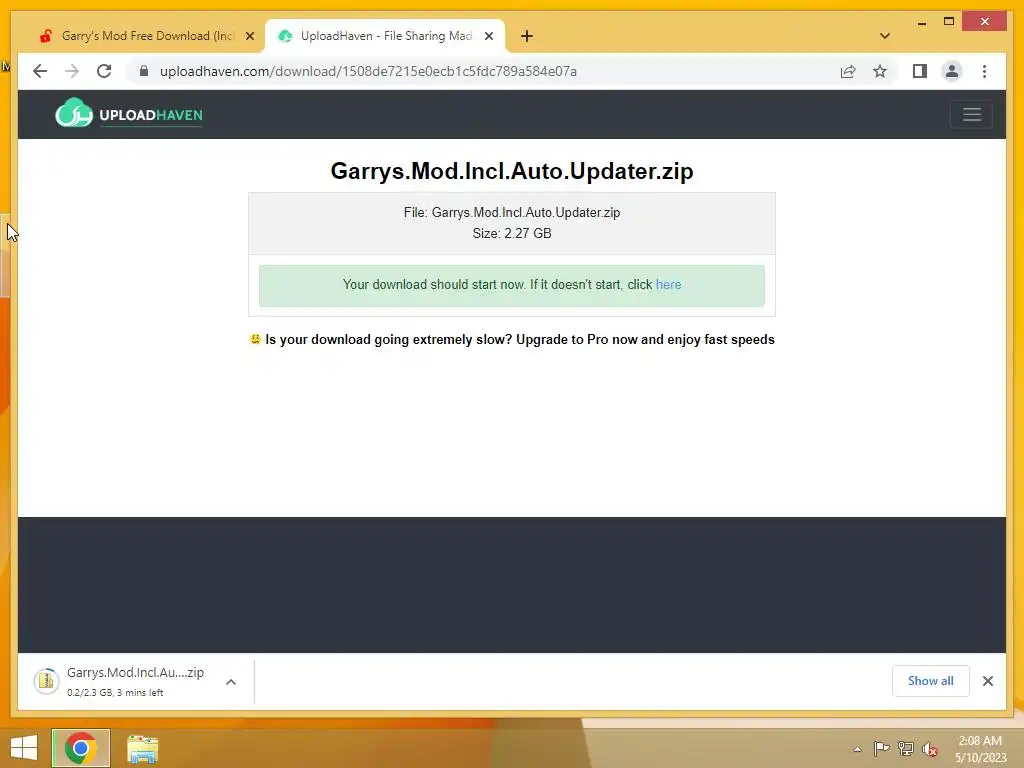The width and height of the screenshot is (1024, 768).
Task: Show all downloads
Action: pyautogui.click(x=931, y=681)
